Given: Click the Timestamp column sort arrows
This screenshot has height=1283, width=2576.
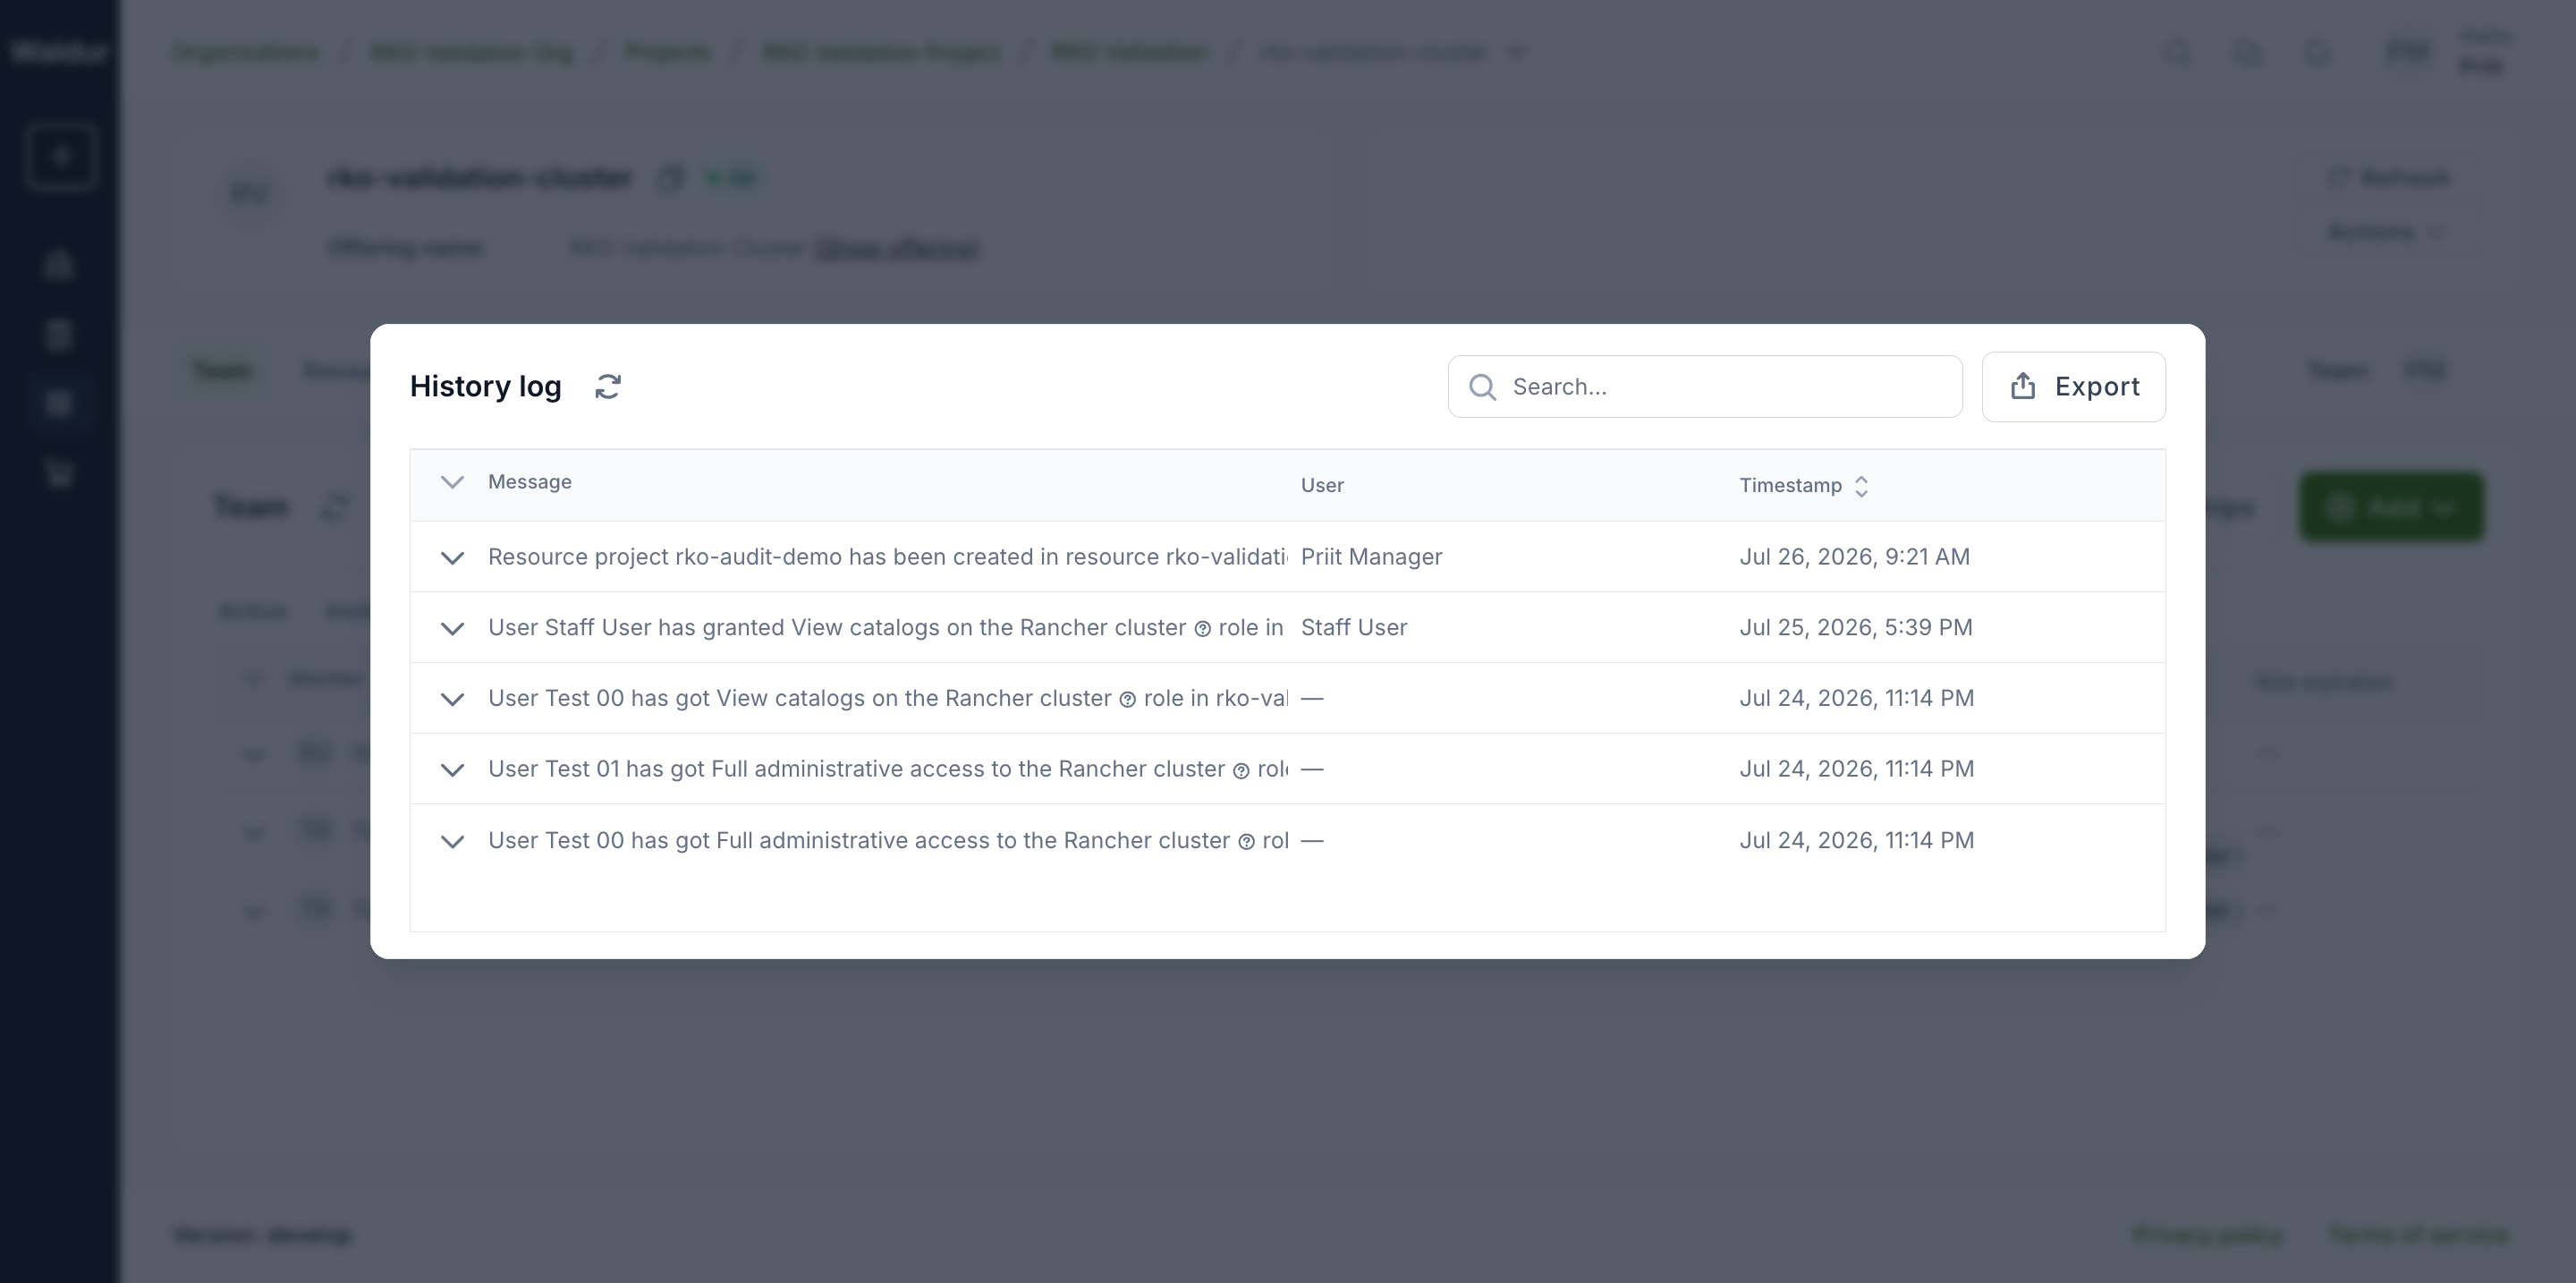Looking at the screenshot, I should tap(1861, 486).
